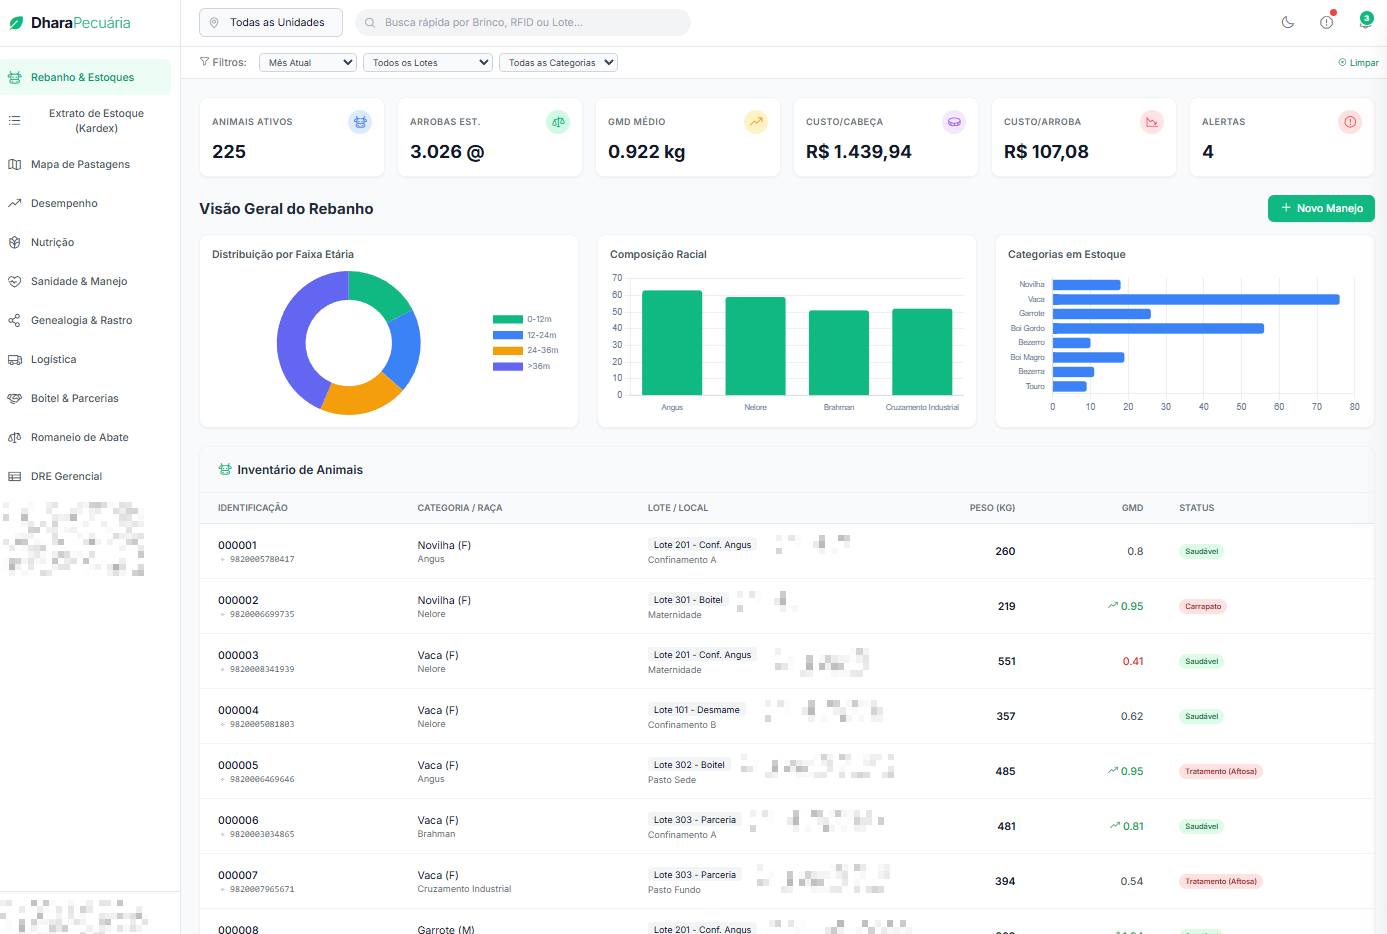Toggle the 24-36m orange legend swatch
This screenshot has width=1387, height=934.
tap(508, 350)
